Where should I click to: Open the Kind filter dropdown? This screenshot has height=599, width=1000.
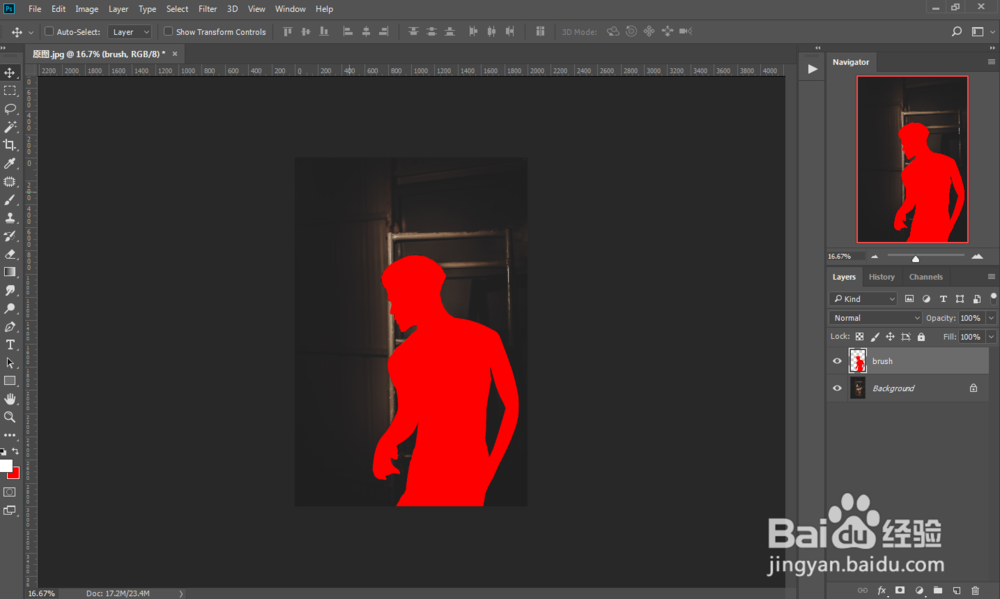(x=863, y=299)
